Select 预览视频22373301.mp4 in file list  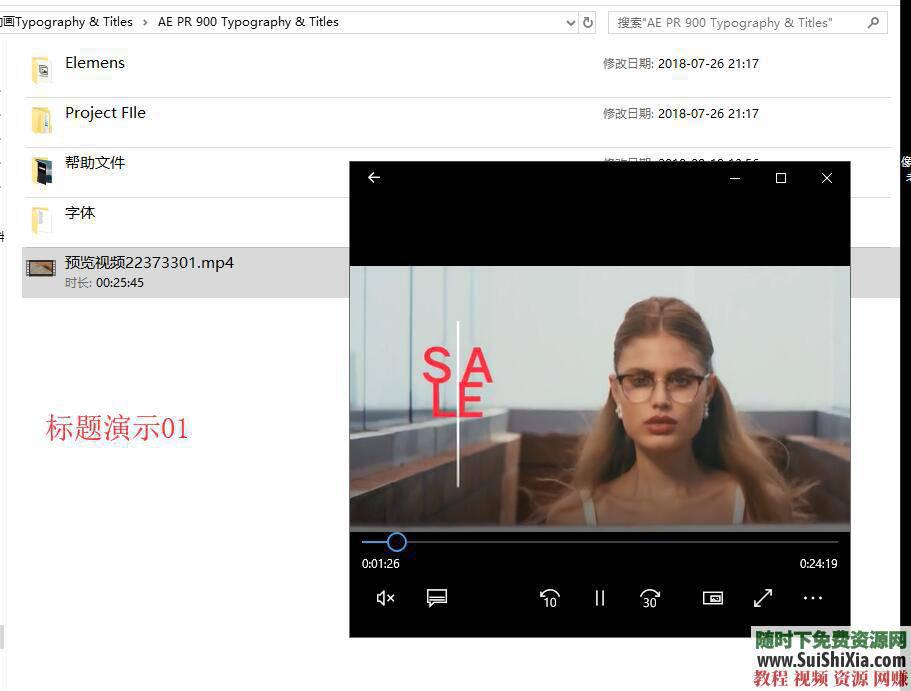click(149, 263)
